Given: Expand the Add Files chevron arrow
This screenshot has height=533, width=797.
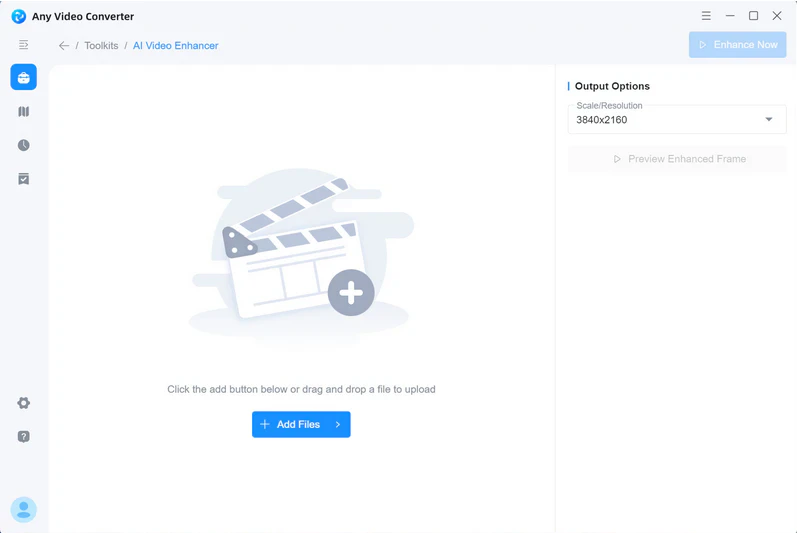Looking at the screenshot, I should pyautogui.click(x=338, y=425).
